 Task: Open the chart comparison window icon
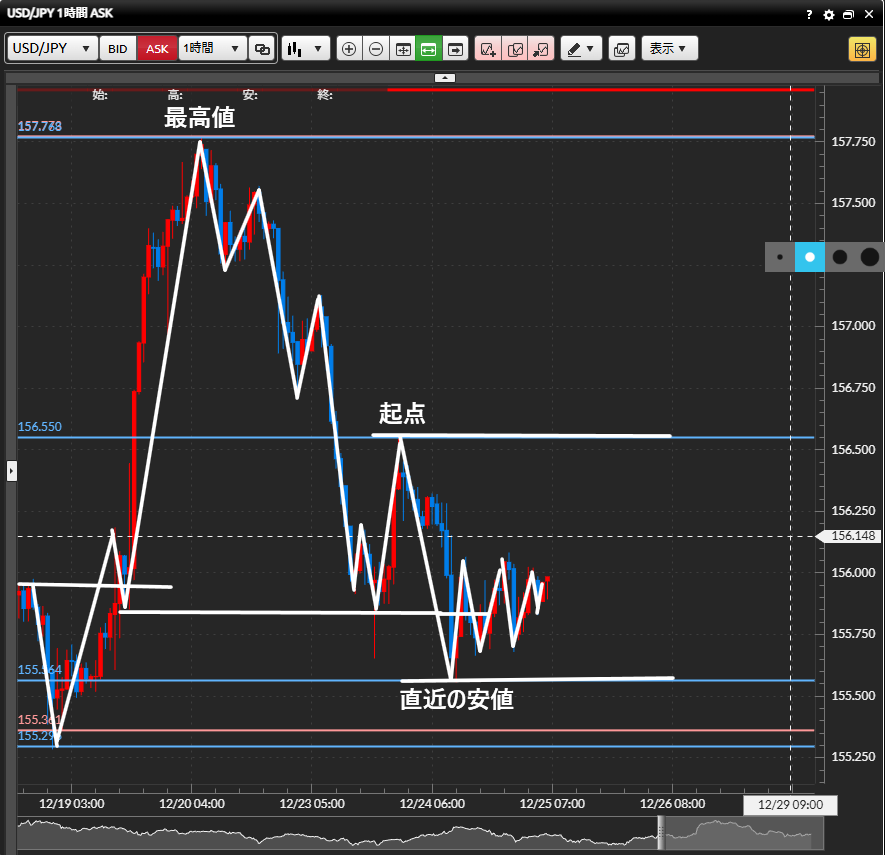tap(621, 49)
